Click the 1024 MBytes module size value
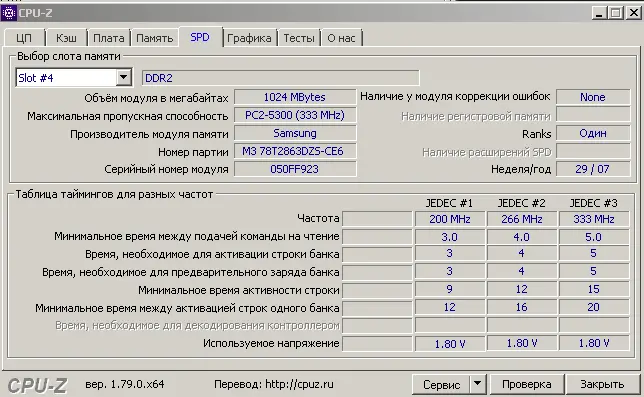This screenshot has height=397, width=644. 295,97
